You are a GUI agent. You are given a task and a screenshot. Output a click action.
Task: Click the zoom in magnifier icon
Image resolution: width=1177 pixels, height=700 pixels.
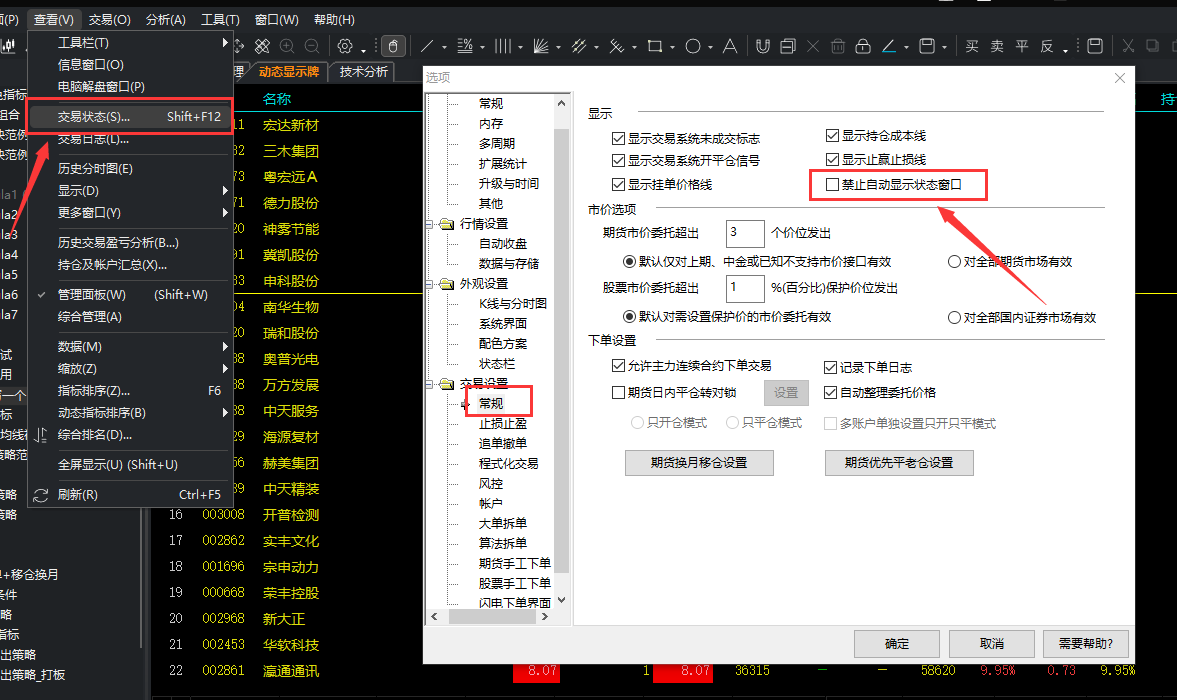pos(287,47)
